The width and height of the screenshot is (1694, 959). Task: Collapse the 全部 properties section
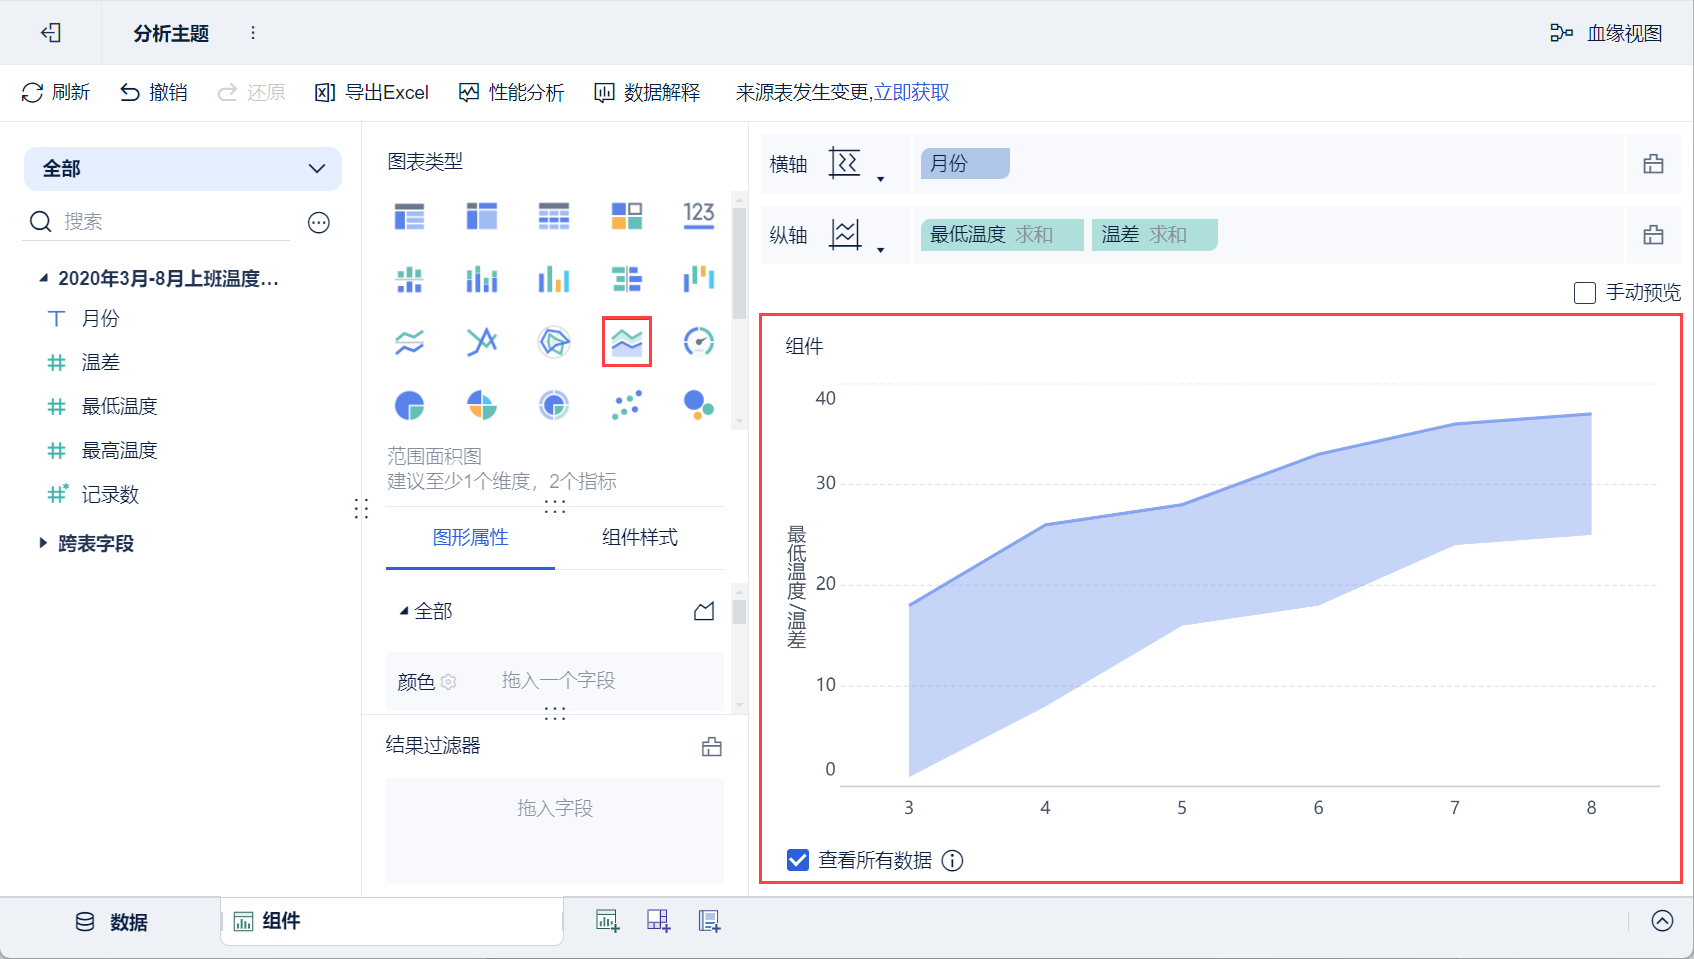404,611
